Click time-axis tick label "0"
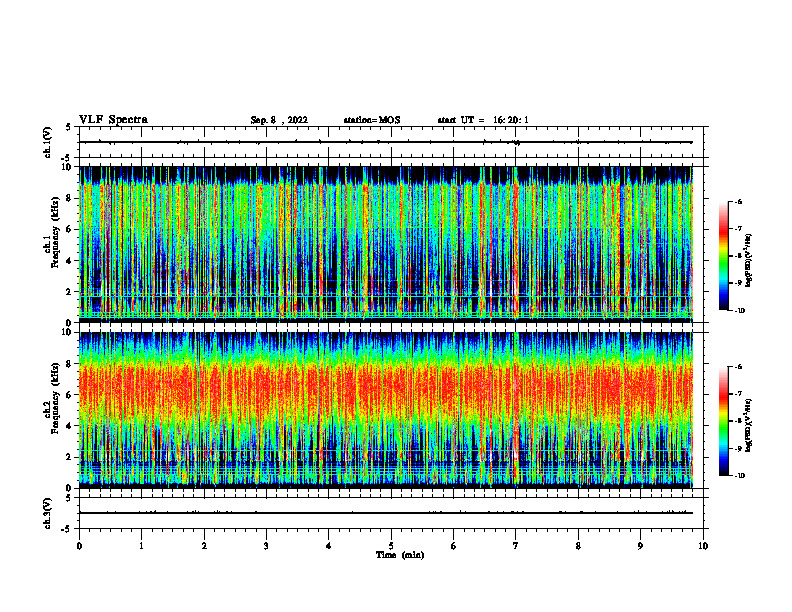The width and height of the screenshot is (792, 612). 79,546
